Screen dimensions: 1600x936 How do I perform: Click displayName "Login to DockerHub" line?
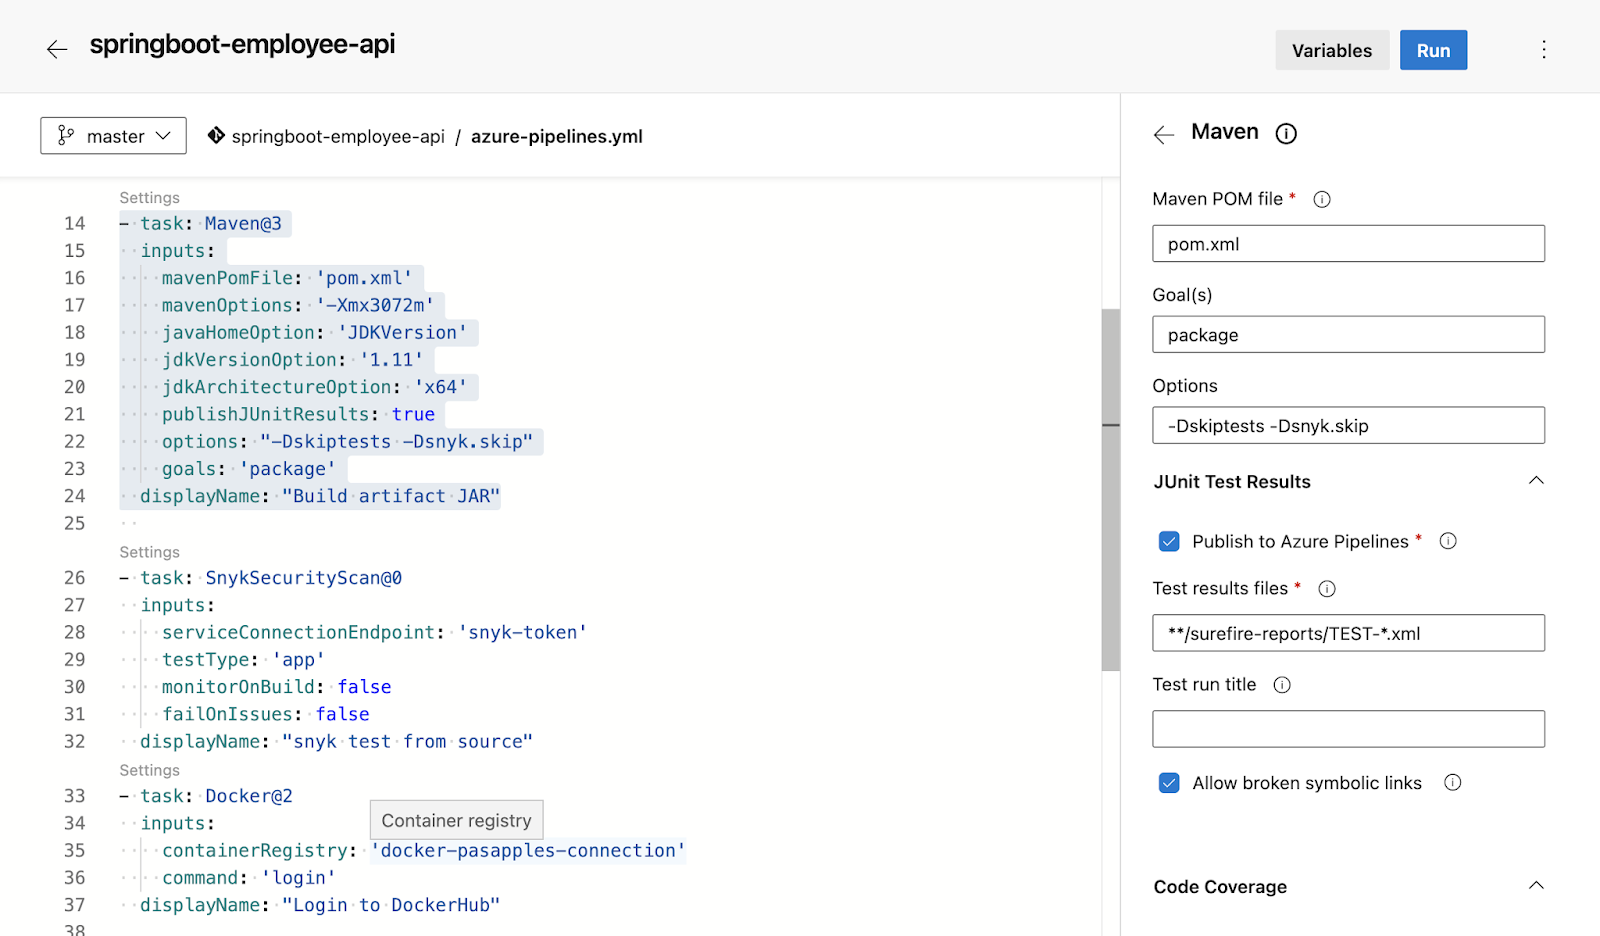(320, 905)
